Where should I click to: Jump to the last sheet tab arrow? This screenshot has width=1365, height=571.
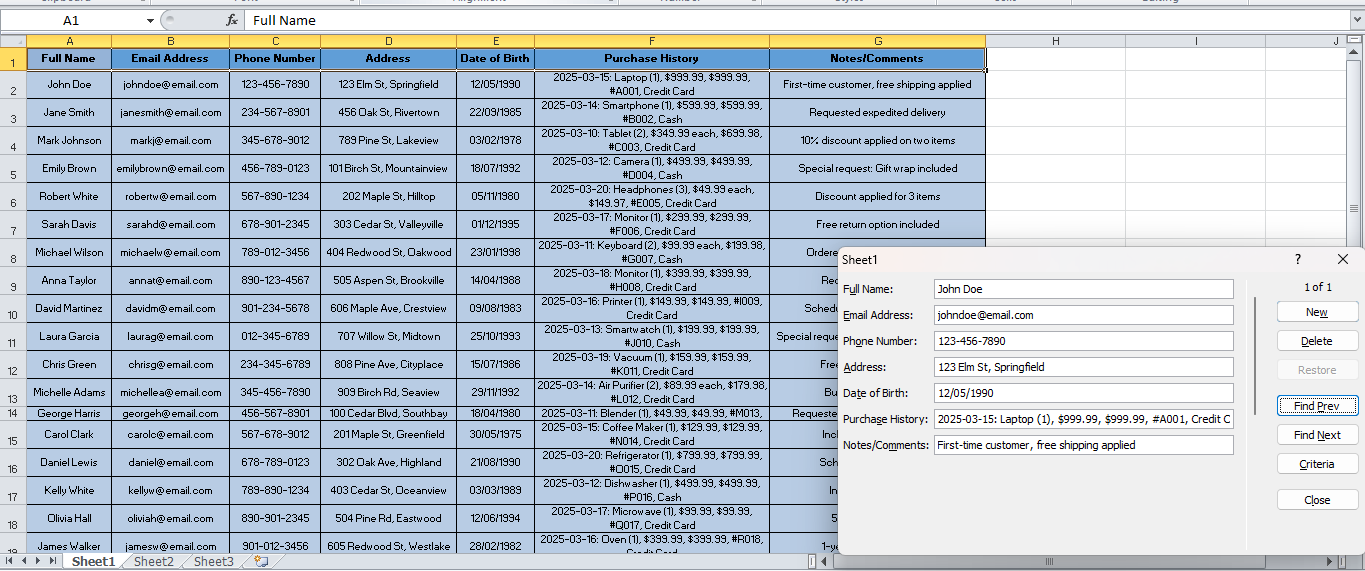click(x=53, y=562)
